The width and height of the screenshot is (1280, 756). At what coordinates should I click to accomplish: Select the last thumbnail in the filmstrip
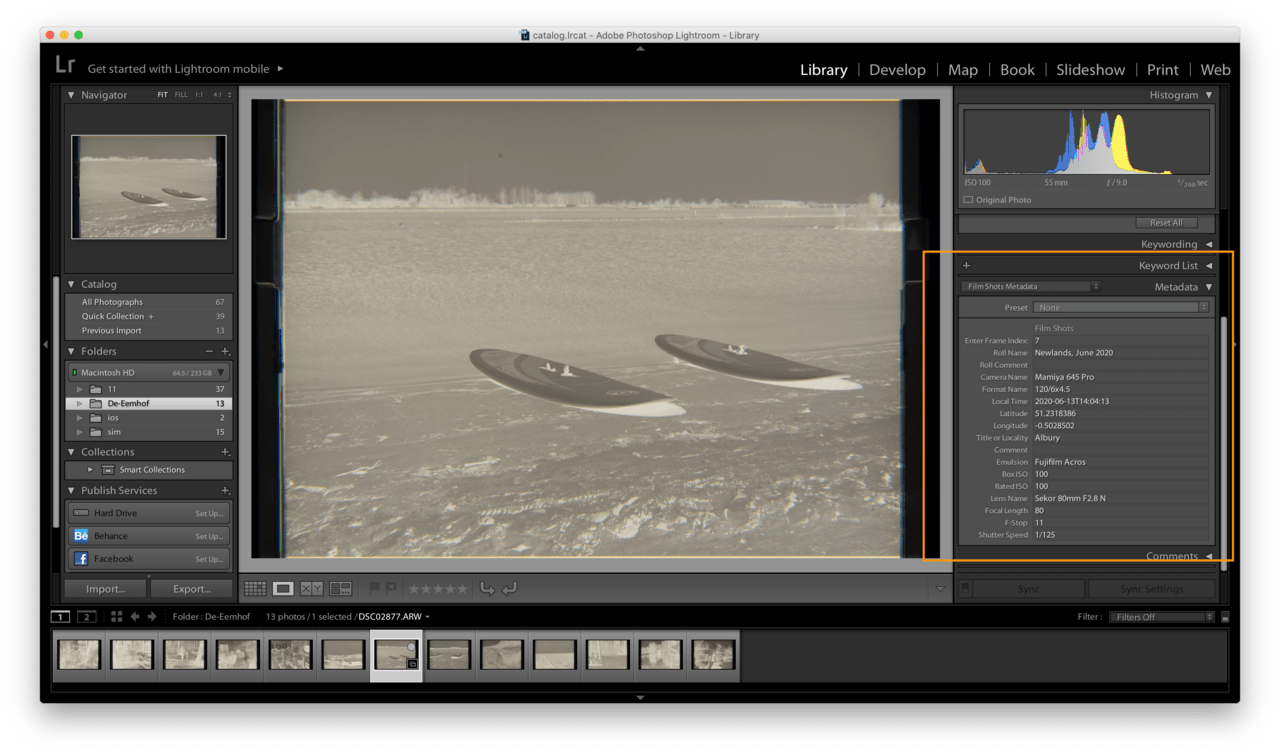[713, 655]
